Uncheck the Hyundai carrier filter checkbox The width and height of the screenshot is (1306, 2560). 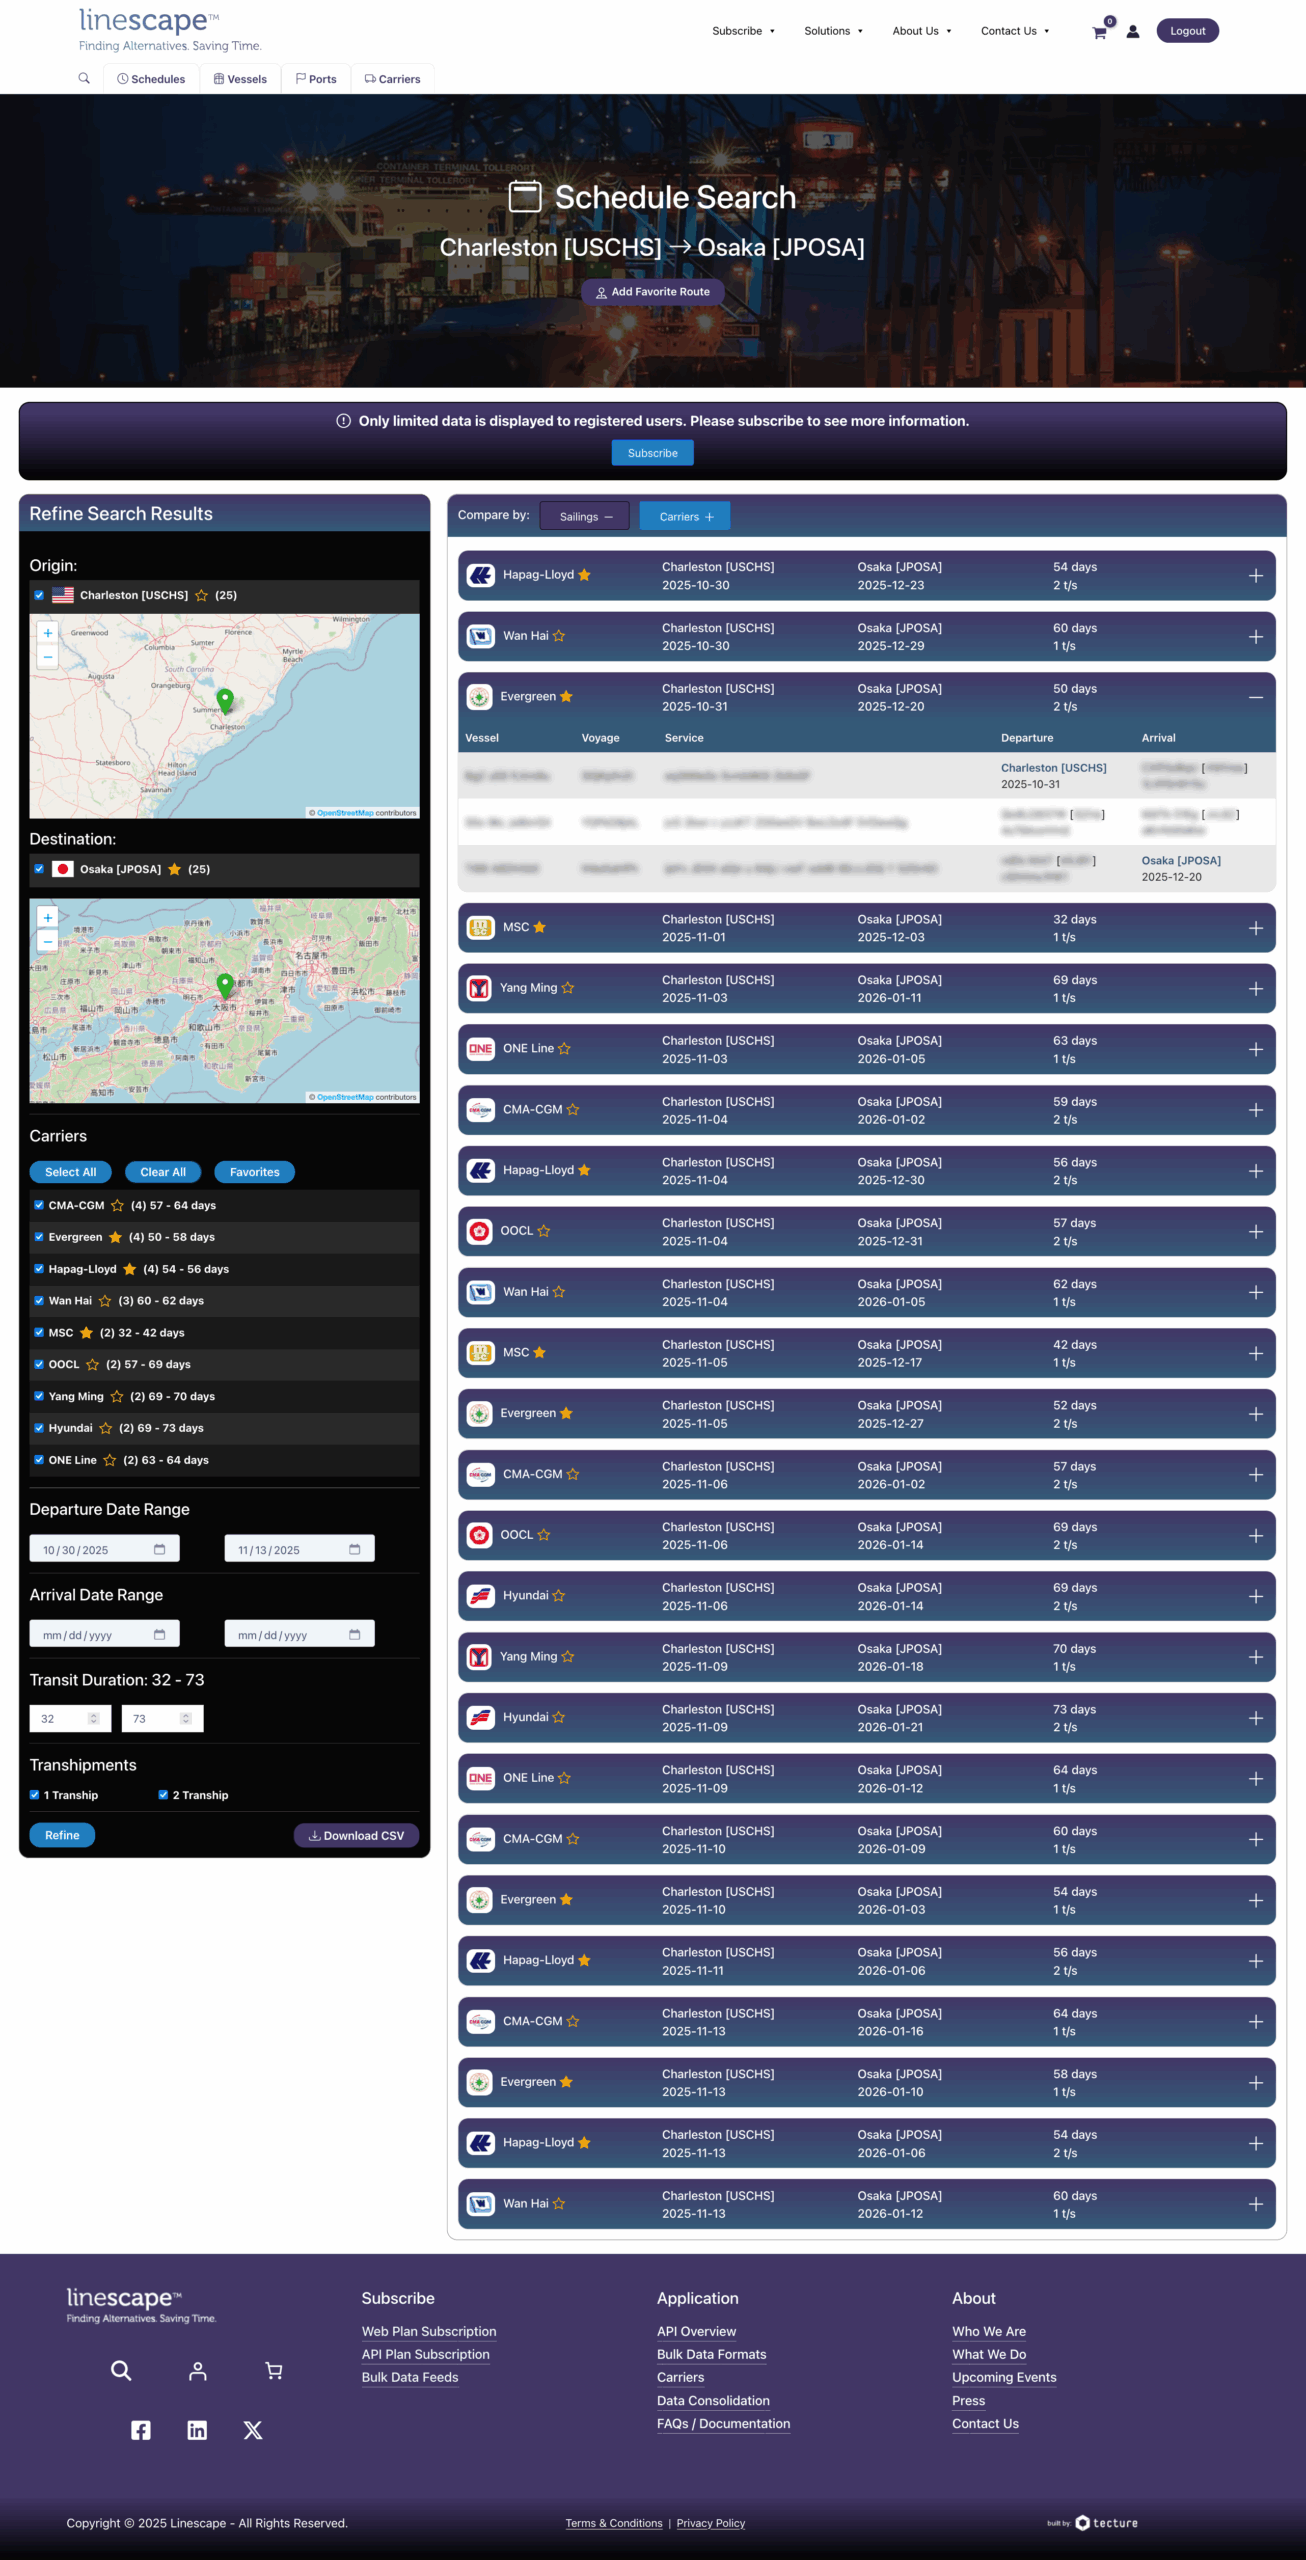click(x=39, y=1428)
